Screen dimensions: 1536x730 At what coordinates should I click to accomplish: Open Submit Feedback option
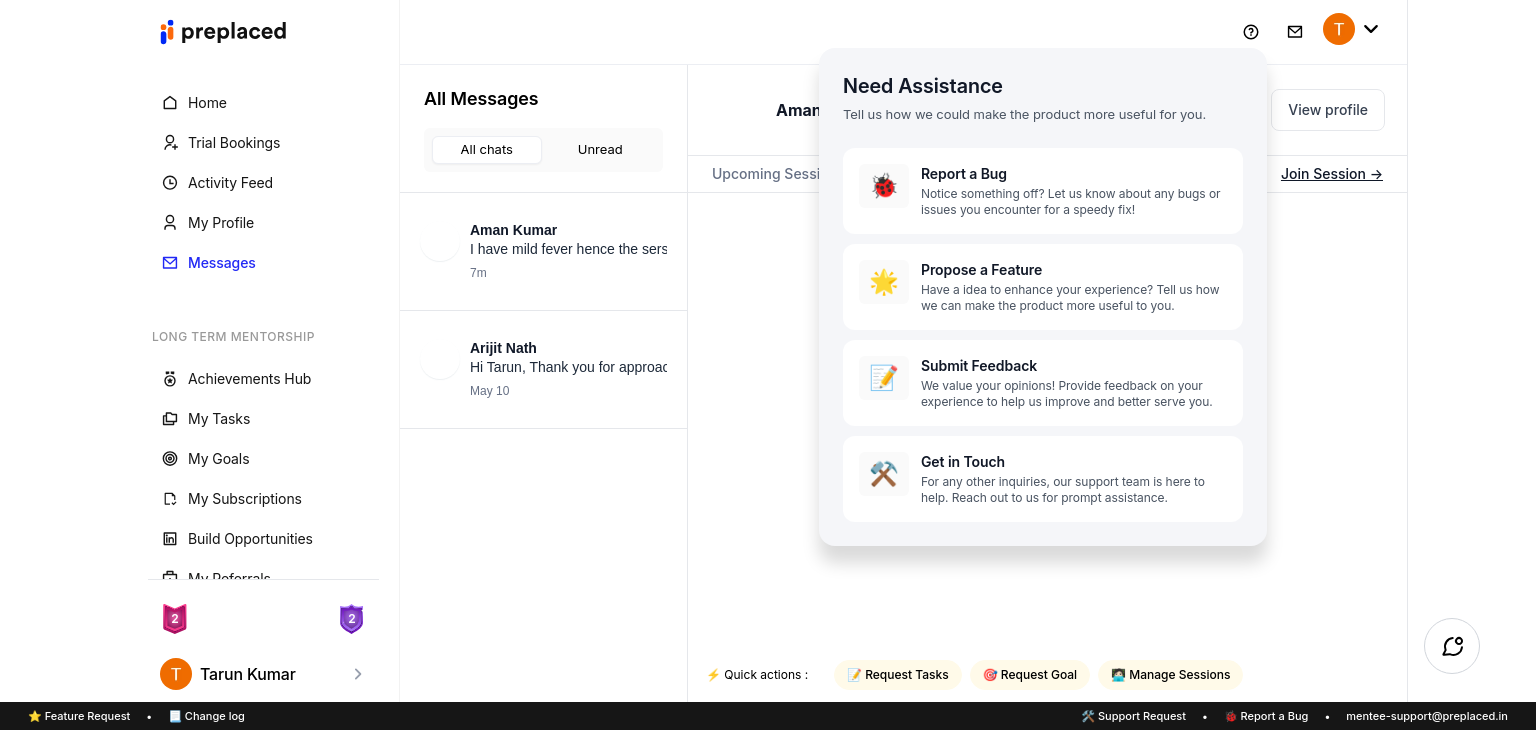tap(1042, 383)
